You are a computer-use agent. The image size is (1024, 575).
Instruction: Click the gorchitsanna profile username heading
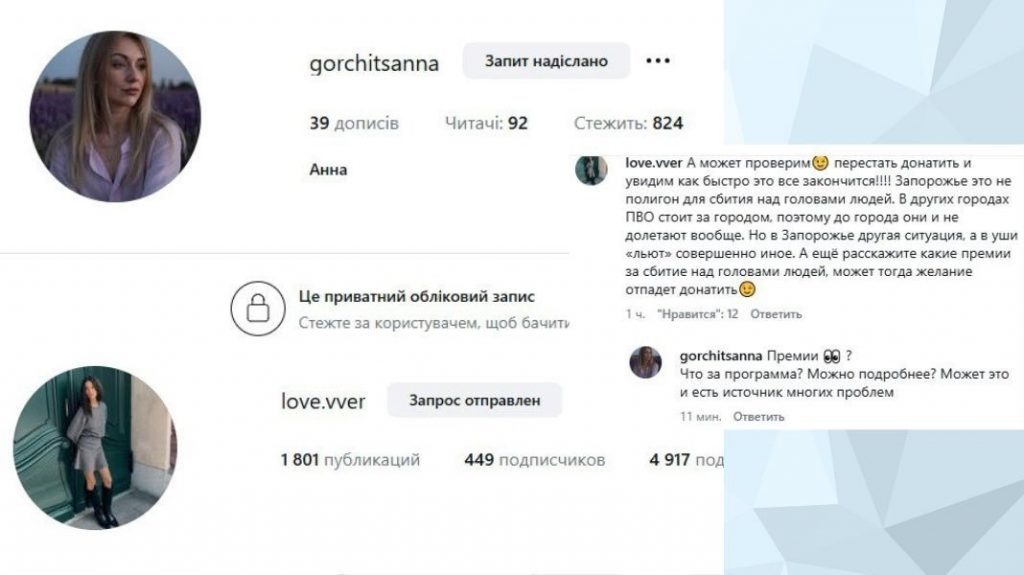click(374, 63)
